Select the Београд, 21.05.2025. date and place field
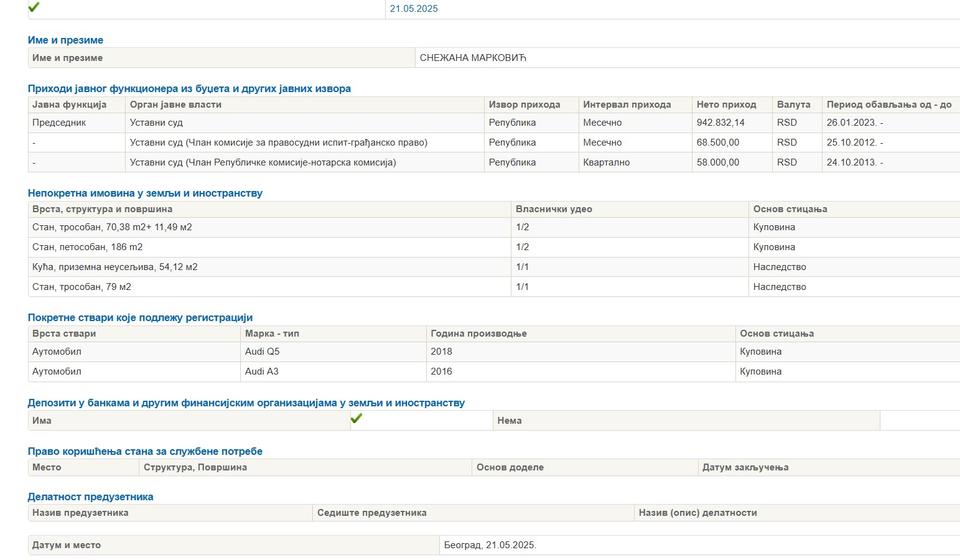Viewport: 960px width, 560px height. [490, 545]
